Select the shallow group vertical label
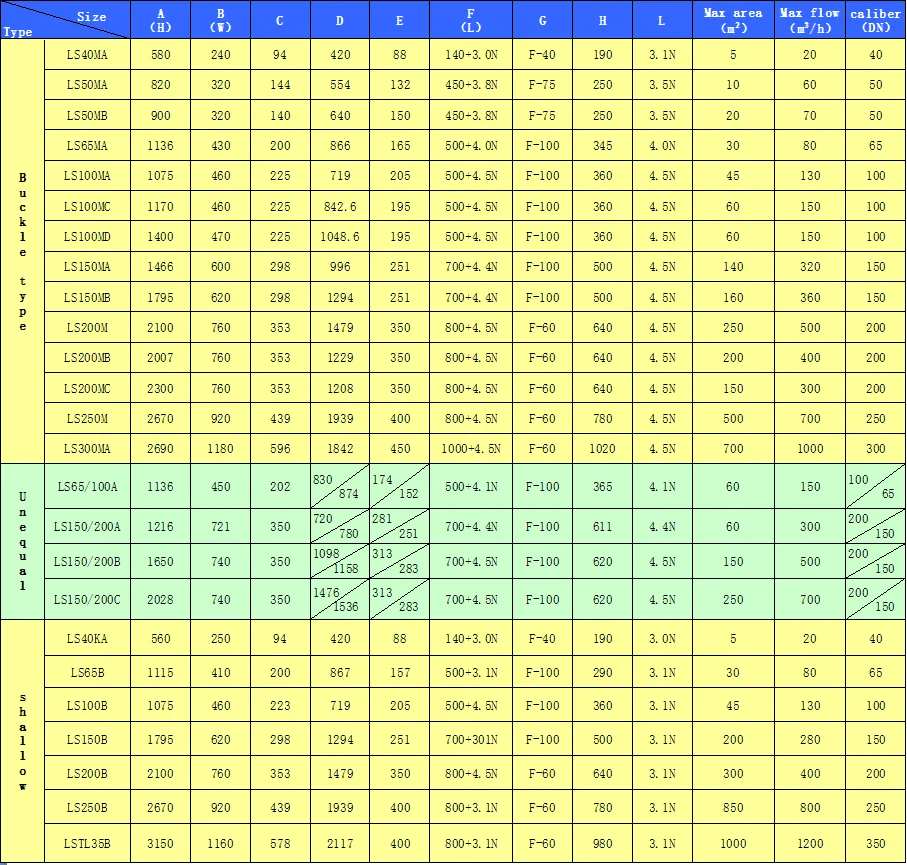Screen dimensions: 907x865 pyautogui.click(x=23, y=741)
